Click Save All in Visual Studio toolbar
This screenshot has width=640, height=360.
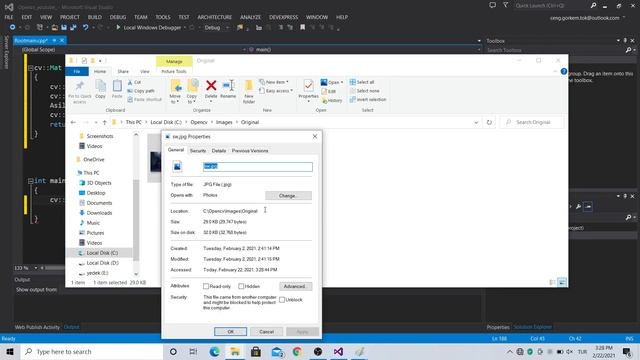(73, 27)
